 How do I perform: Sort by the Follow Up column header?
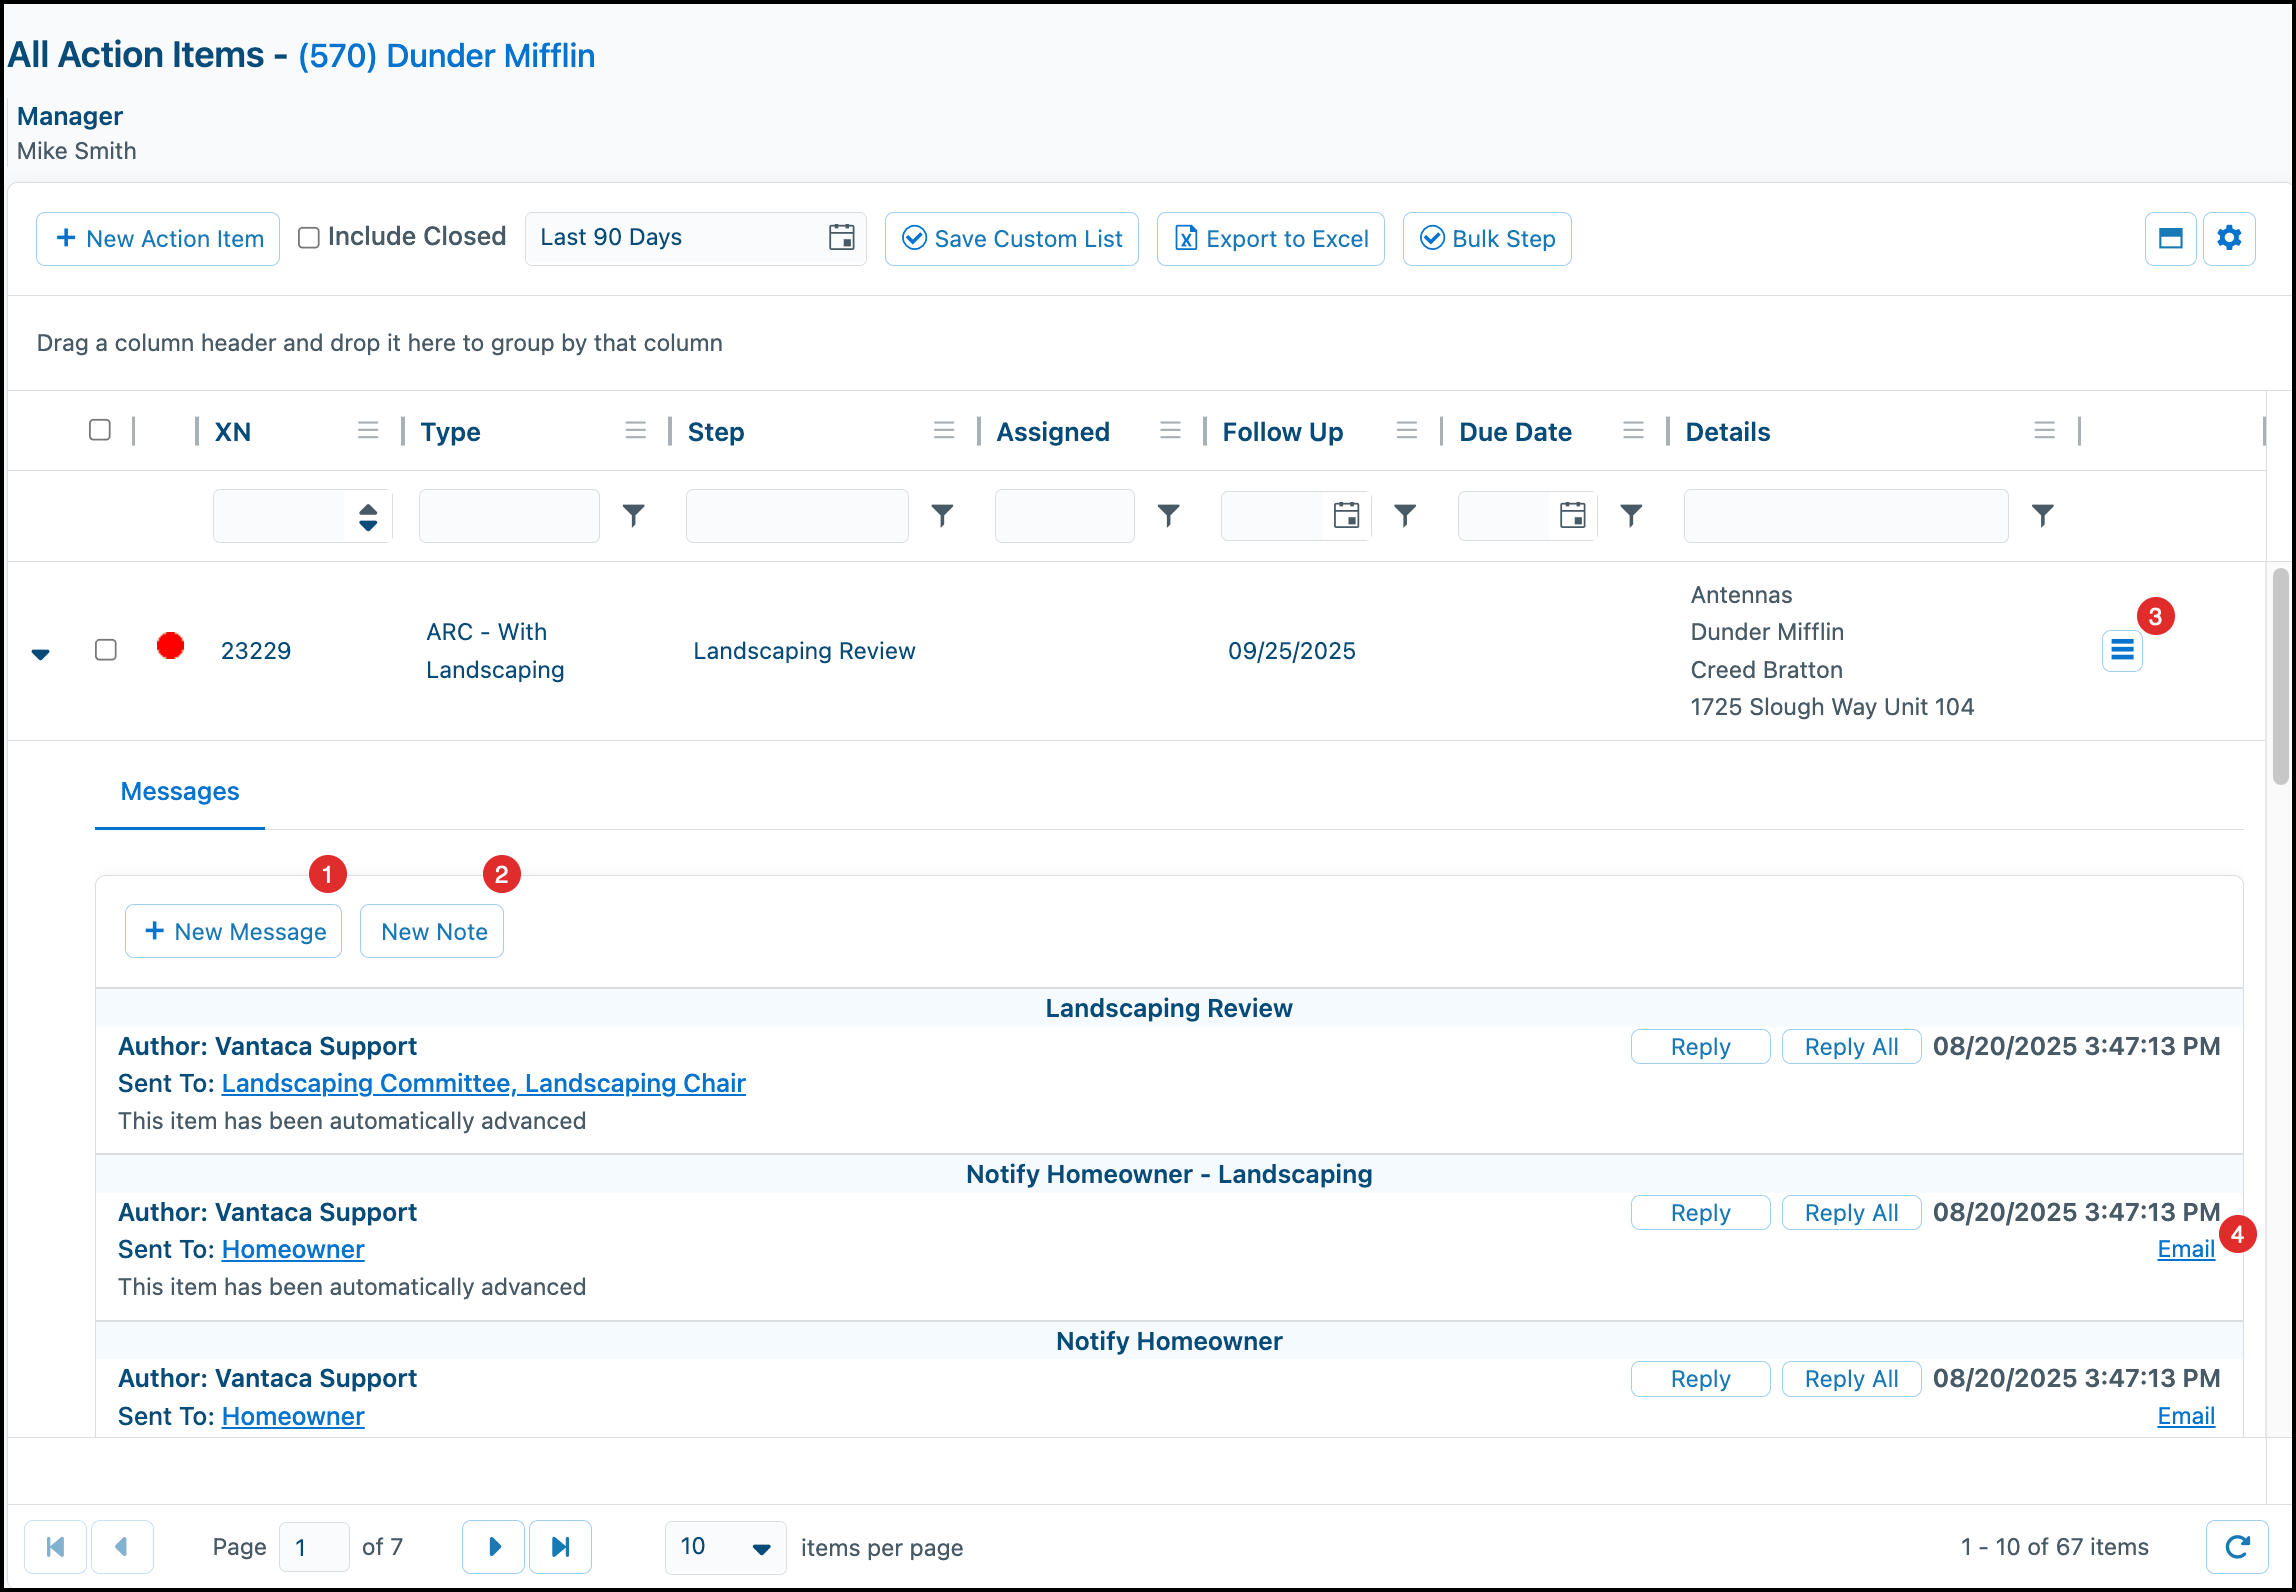pyautogui.click(x=1282, y=432)
